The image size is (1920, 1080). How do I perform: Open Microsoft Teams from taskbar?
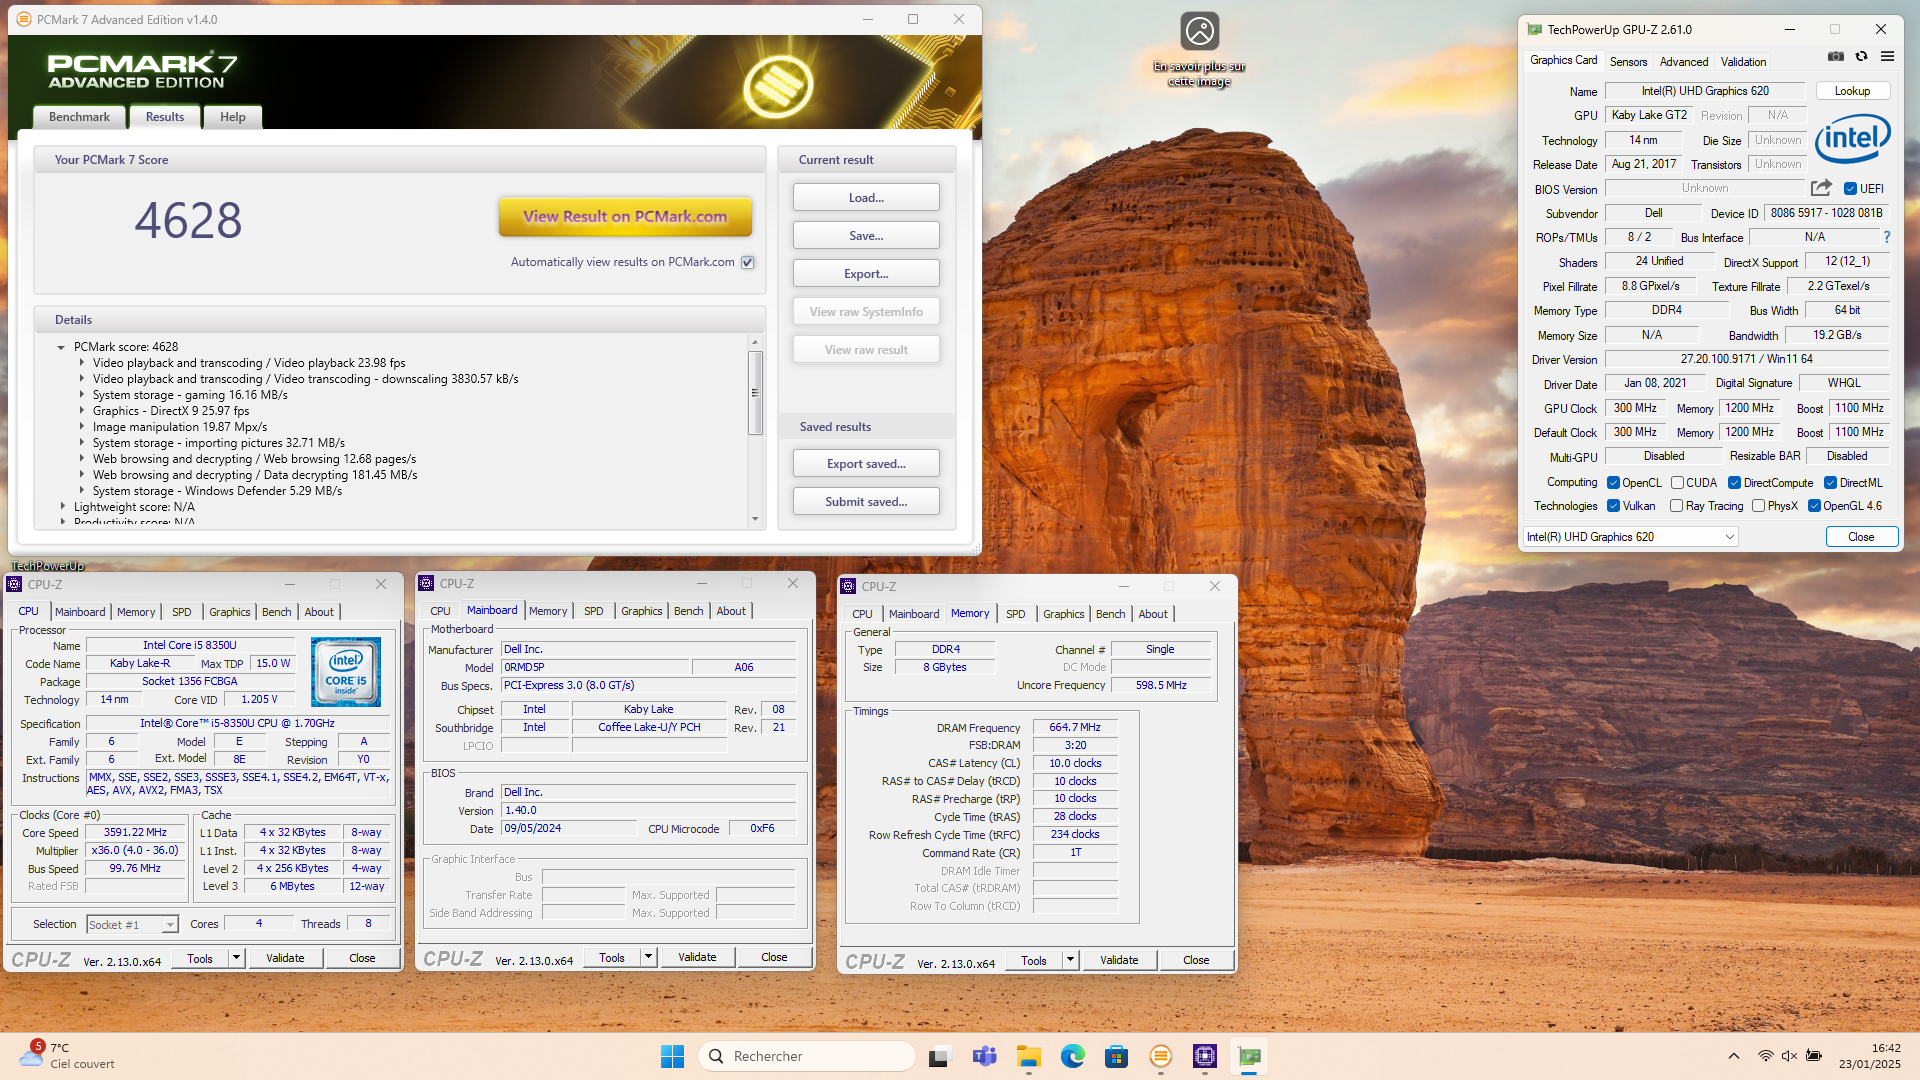[x=985, y=1056]
